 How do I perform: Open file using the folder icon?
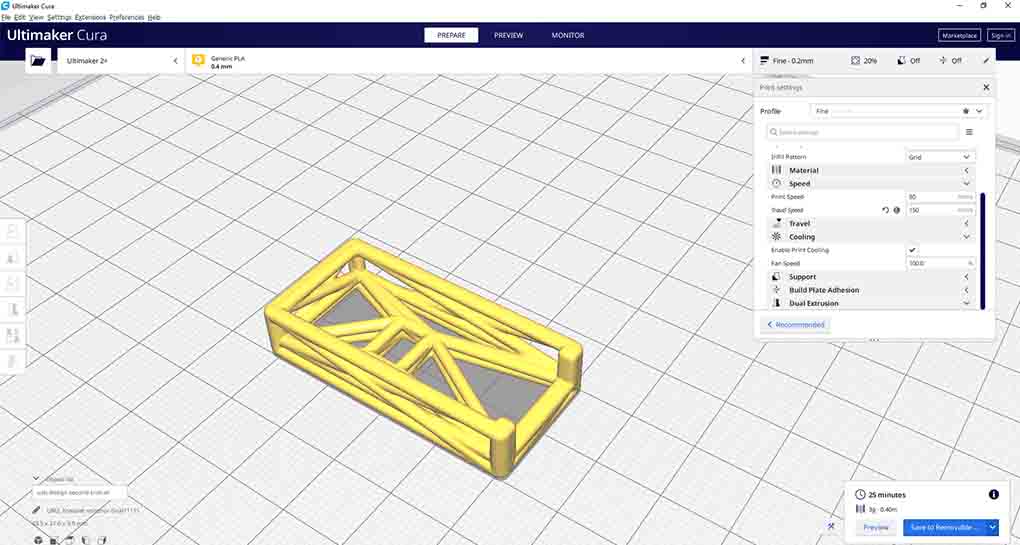coord(38,60)
